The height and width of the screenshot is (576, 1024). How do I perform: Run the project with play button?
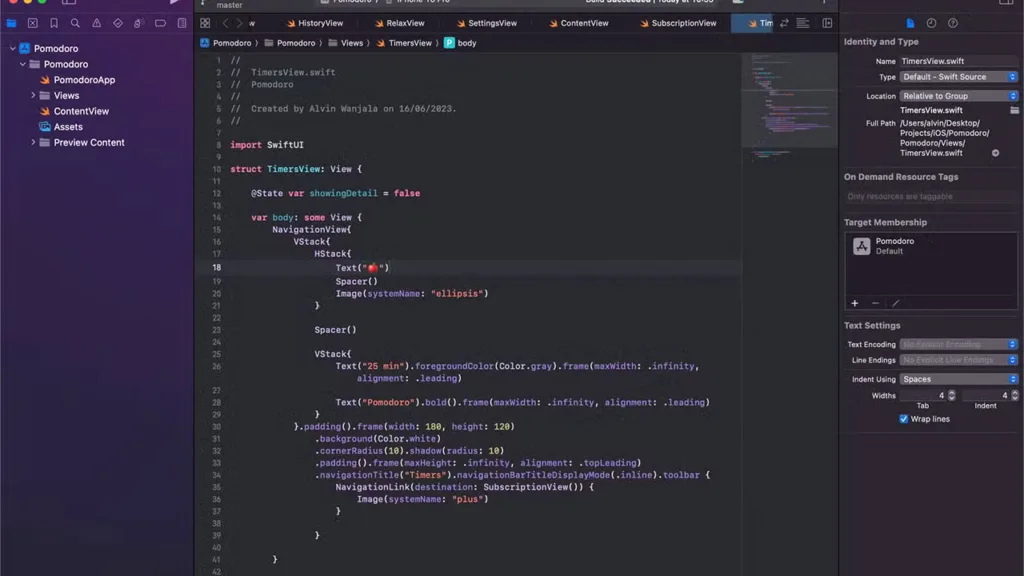[174, 2]
